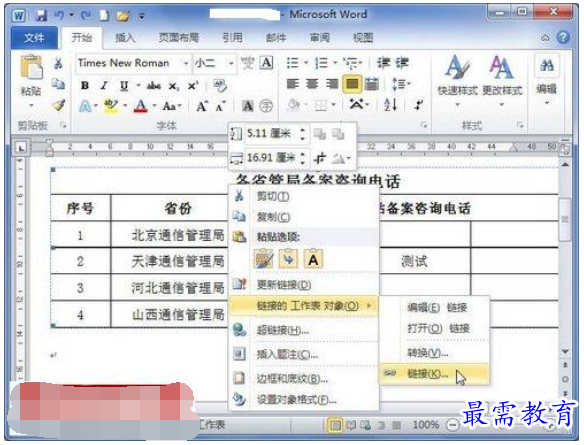The height and width of the screenshot is (445, 584).
Task: Toggle Underline formatting
Action: click(124, 86)
